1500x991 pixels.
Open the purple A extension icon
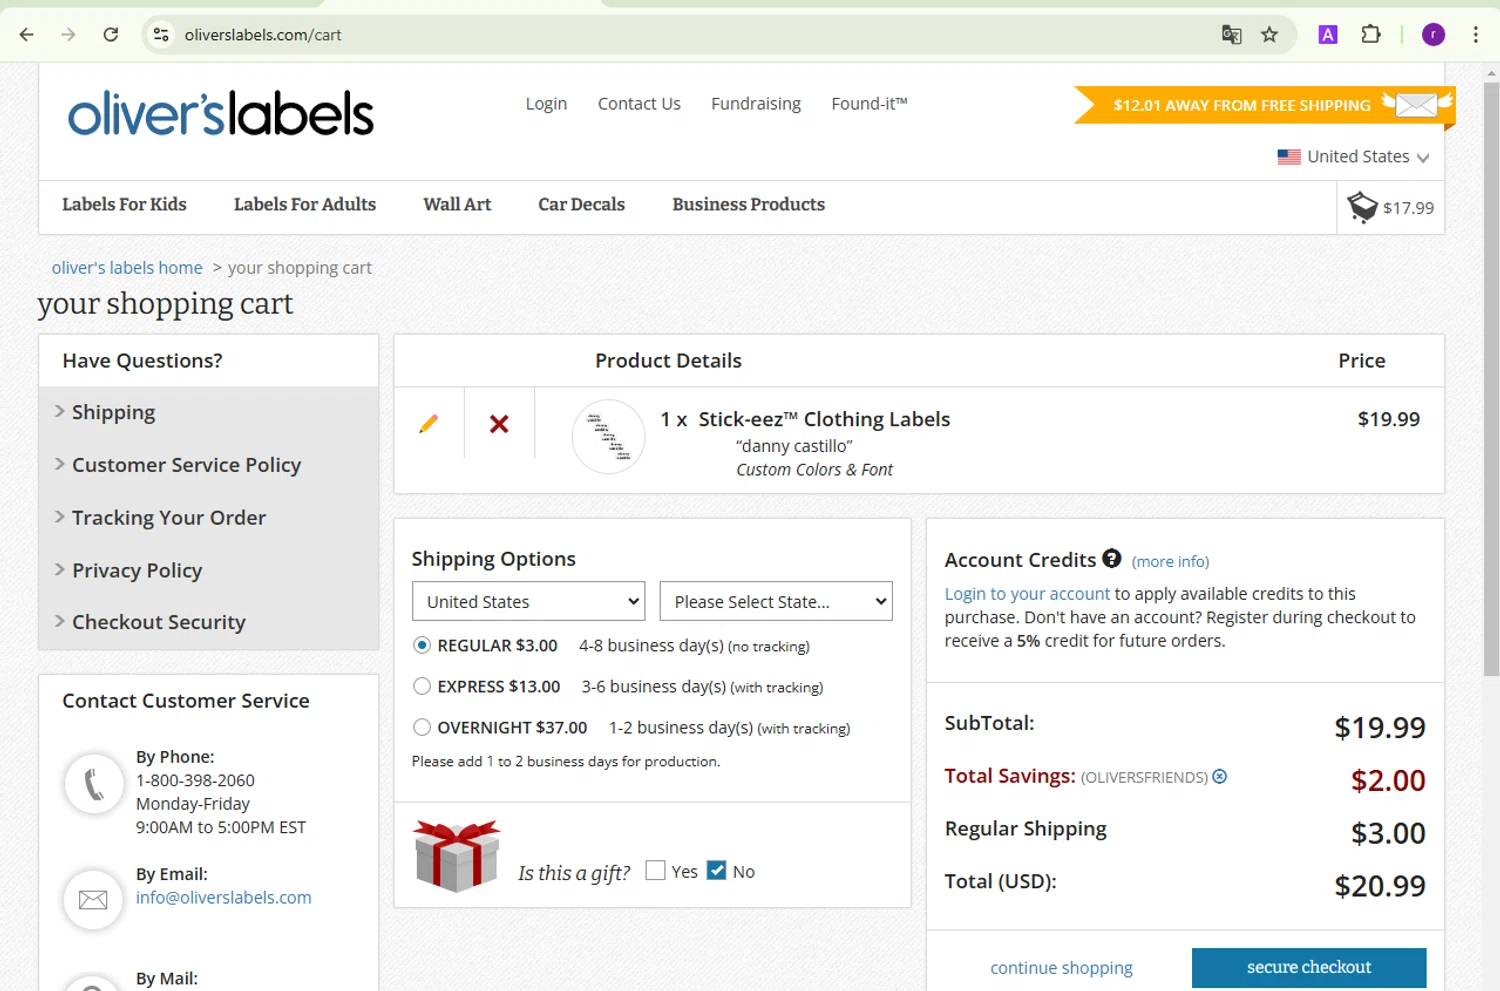[1327, 35]
